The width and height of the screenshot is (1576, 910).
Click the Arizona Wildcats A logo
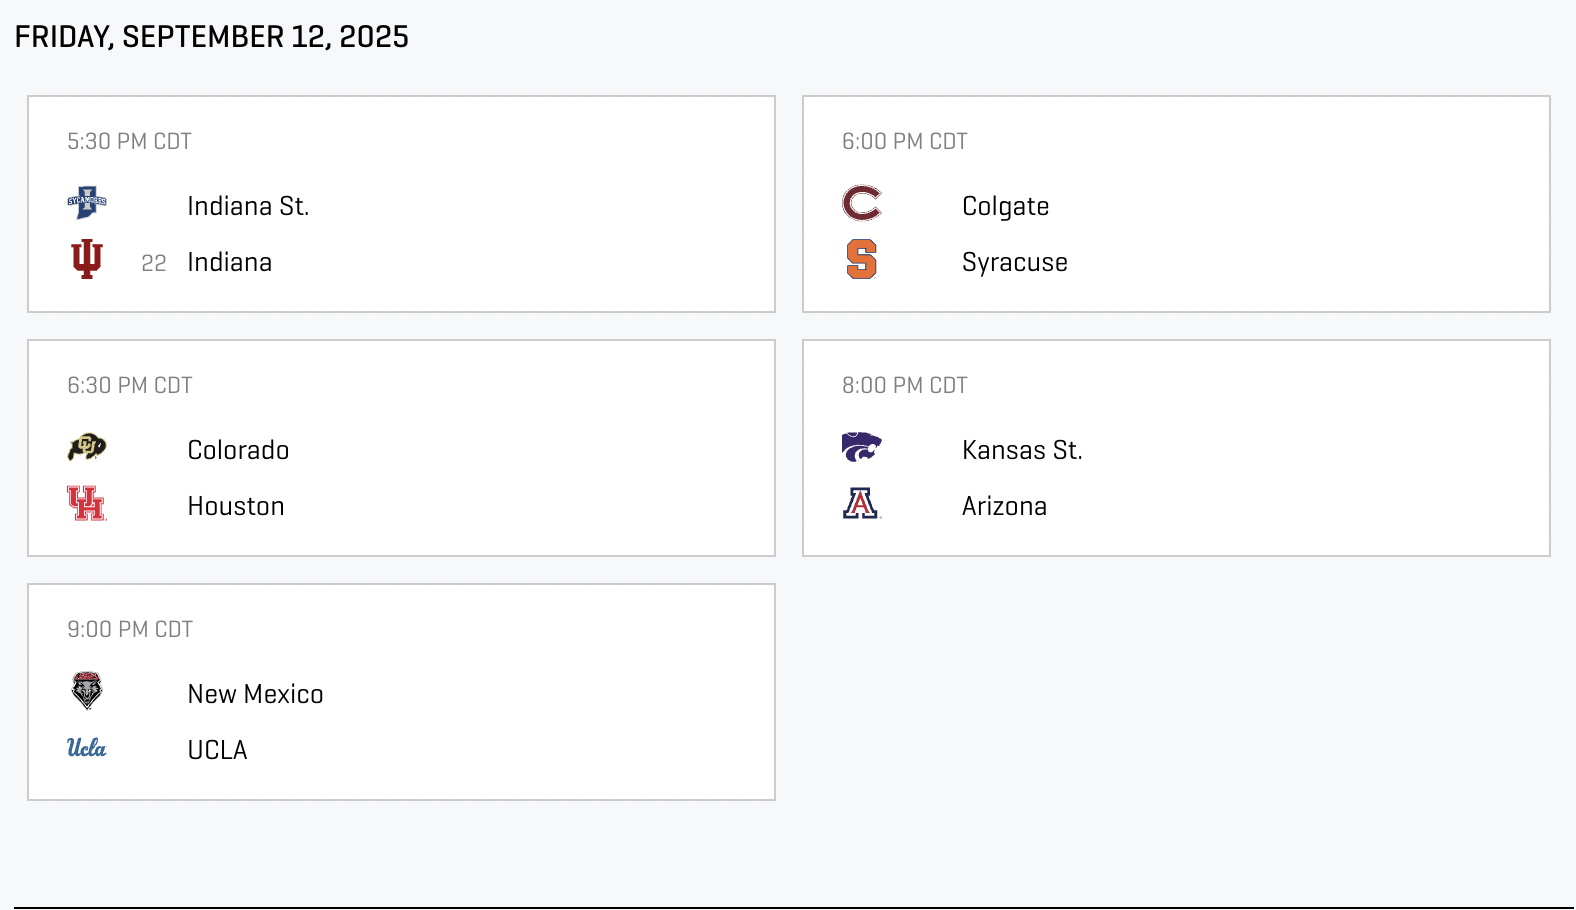(861, 503)
